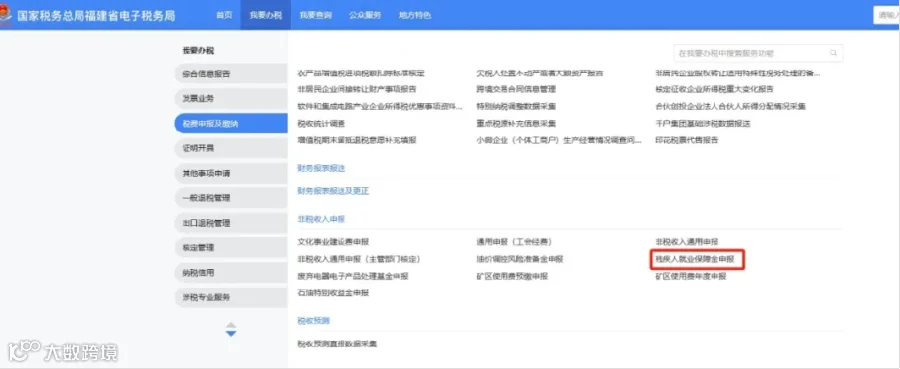900x369 pixels.
Task: Open 跨境交易合同信息管理
Action: tap(516, 90)
